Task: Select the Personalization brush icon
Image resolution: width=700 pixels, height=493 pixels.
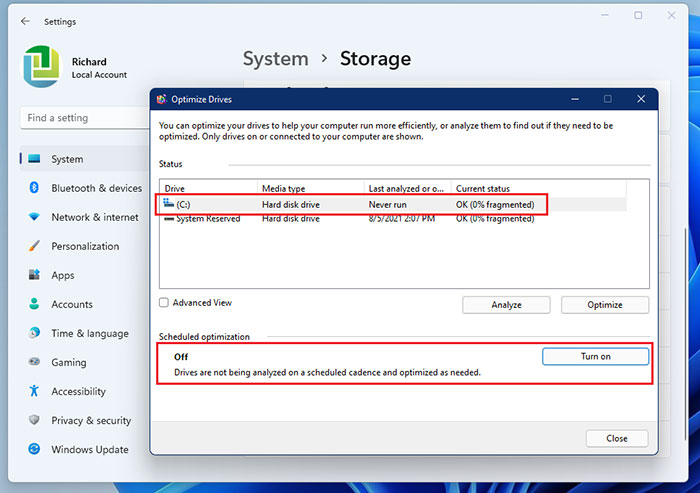Action: 33,246
